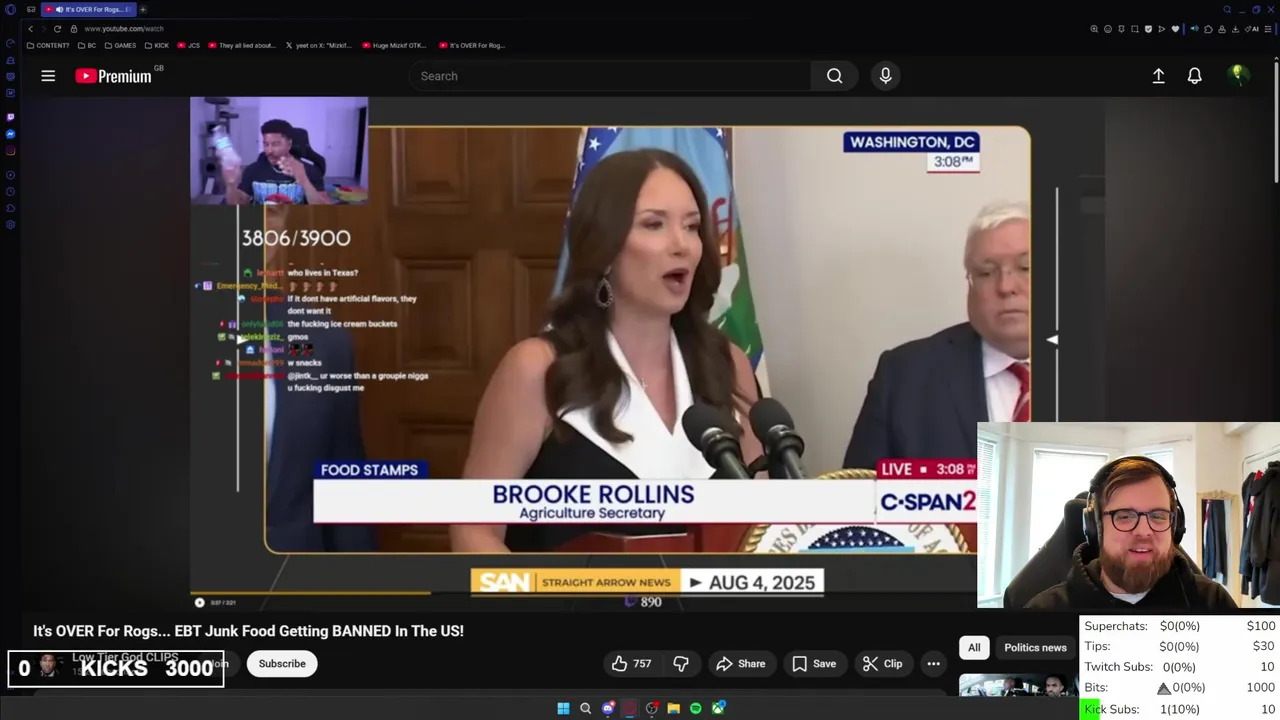1280x720 pixels.
Task: Open the browser search-tabs magnifier icon
Action: coord(1227,9)
